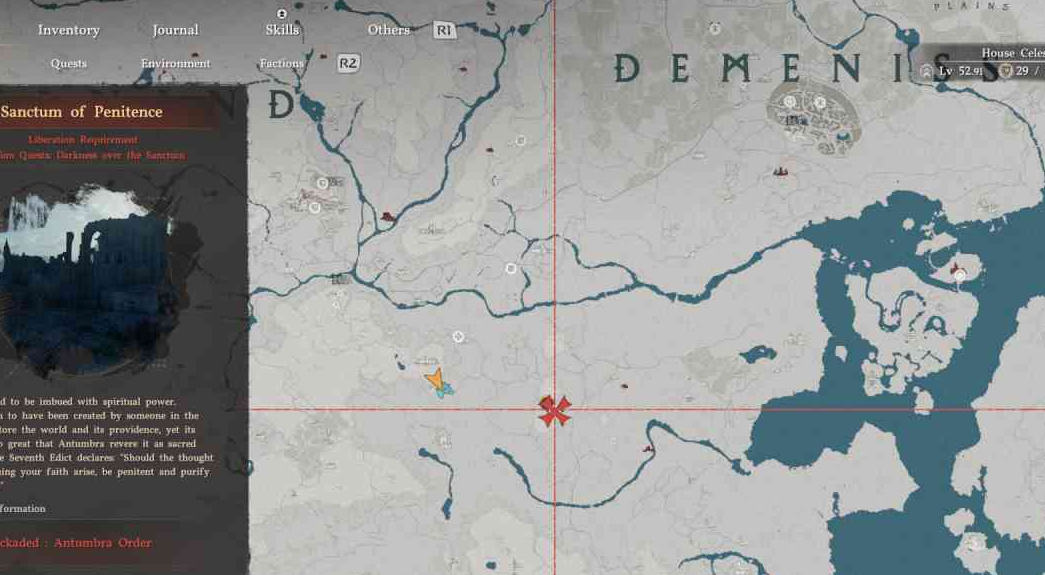Click the small red marker left of R2
The width and height of the screenshot is (1045, 575).
324,57
